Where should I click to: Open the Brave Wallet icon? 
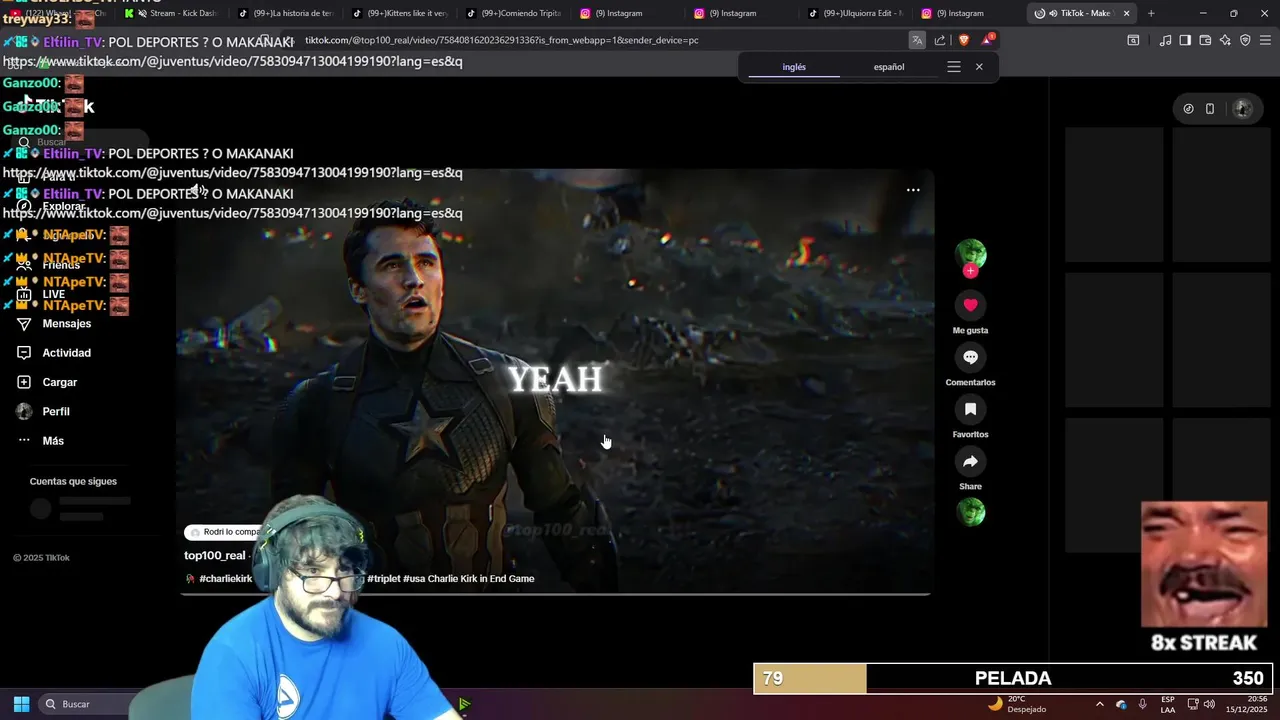(1205, 40)
